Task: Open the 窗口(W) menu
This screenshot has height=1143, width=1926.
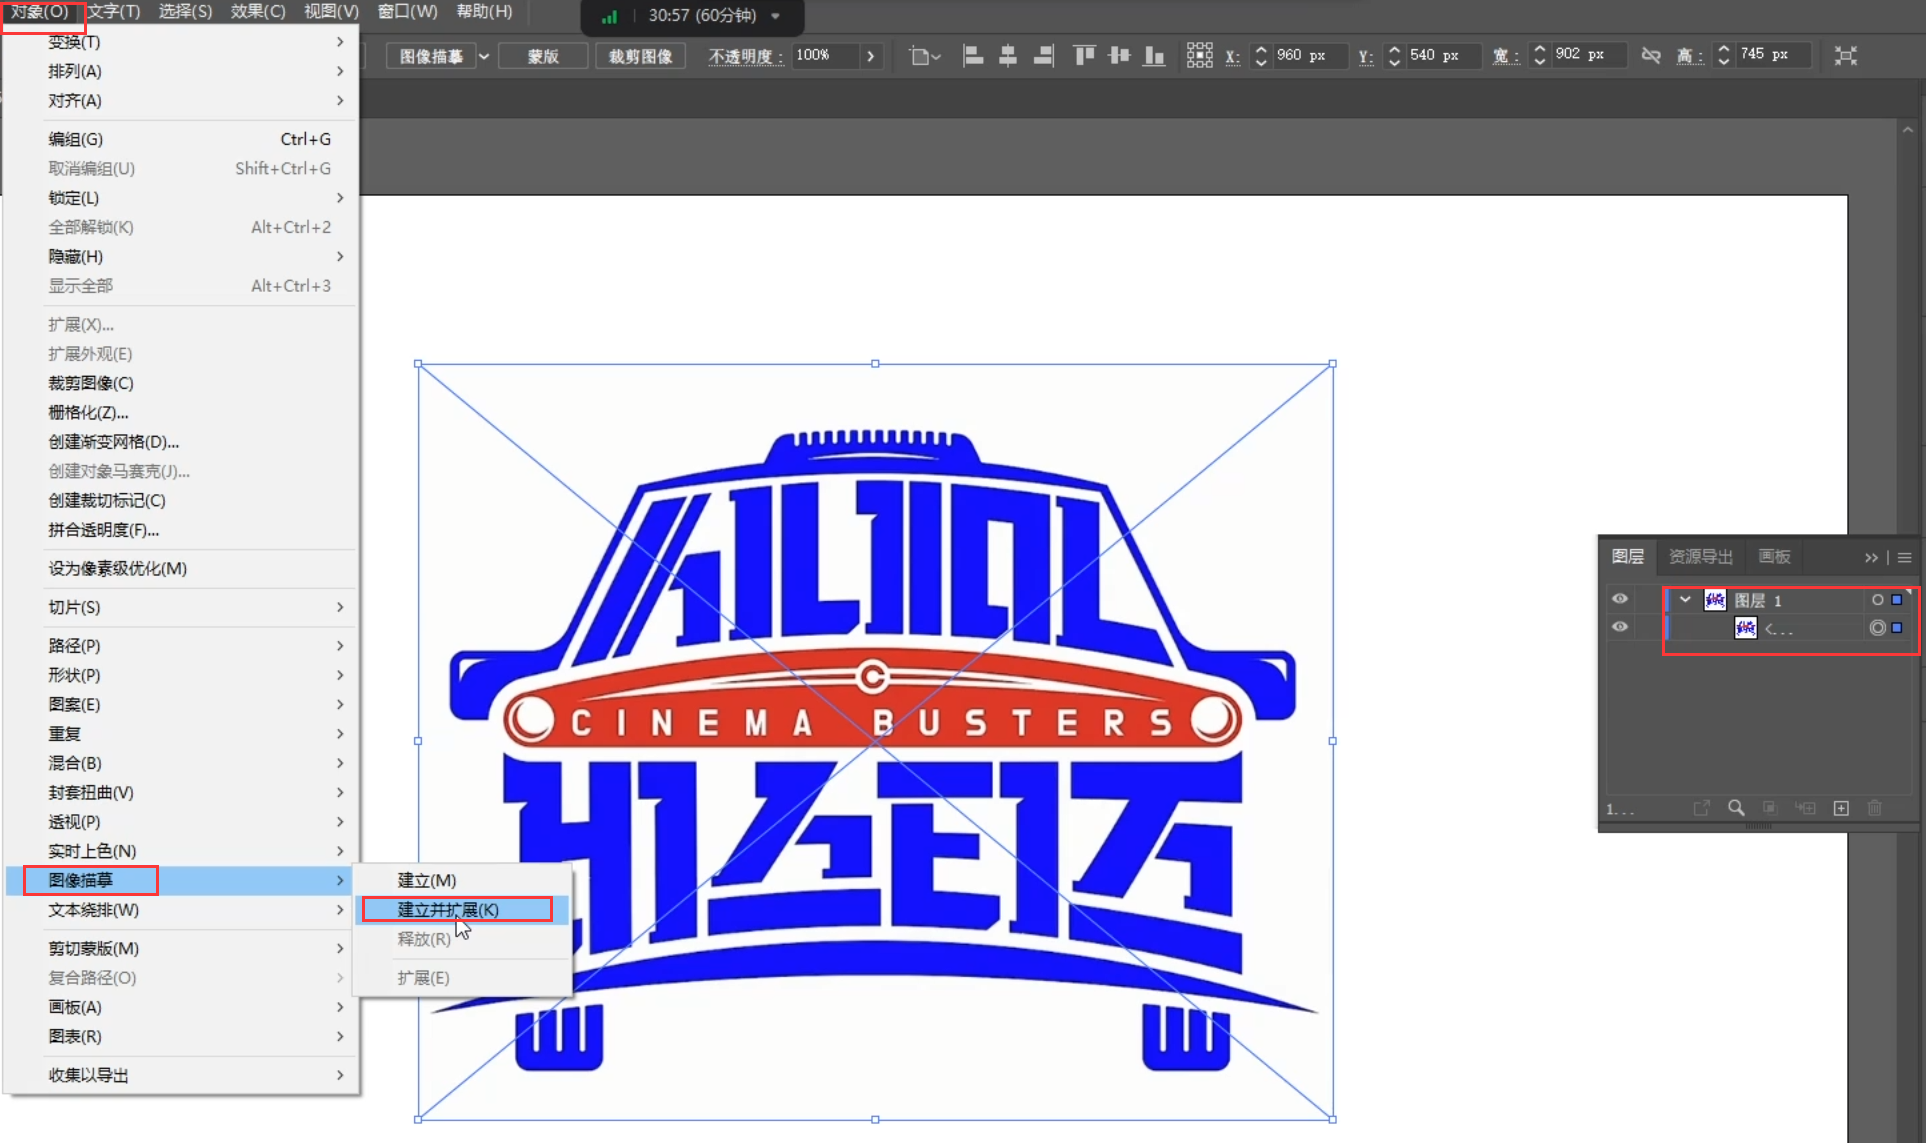Action: click(407, 12)
